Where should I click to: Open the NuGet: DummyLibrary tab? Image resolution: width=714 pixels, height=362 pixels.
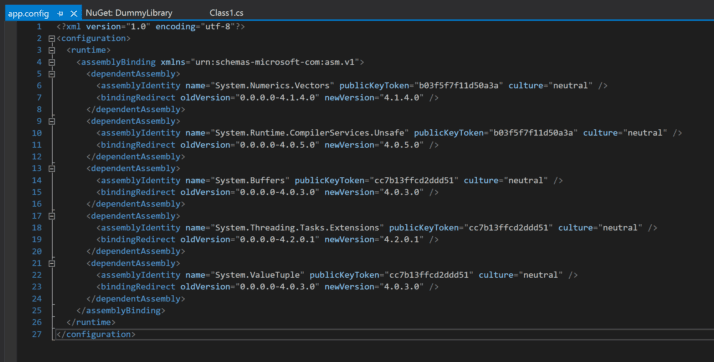[129, 13]
